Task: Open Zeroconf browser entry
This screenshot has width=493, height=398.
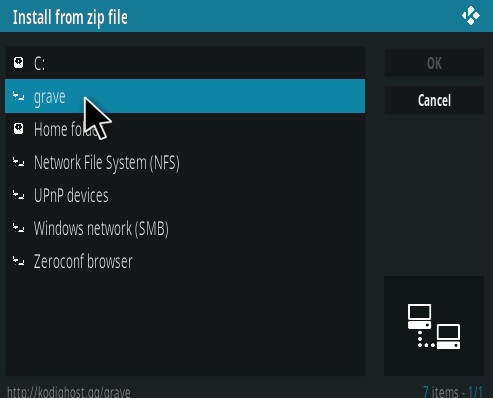Action: [185, 261]
